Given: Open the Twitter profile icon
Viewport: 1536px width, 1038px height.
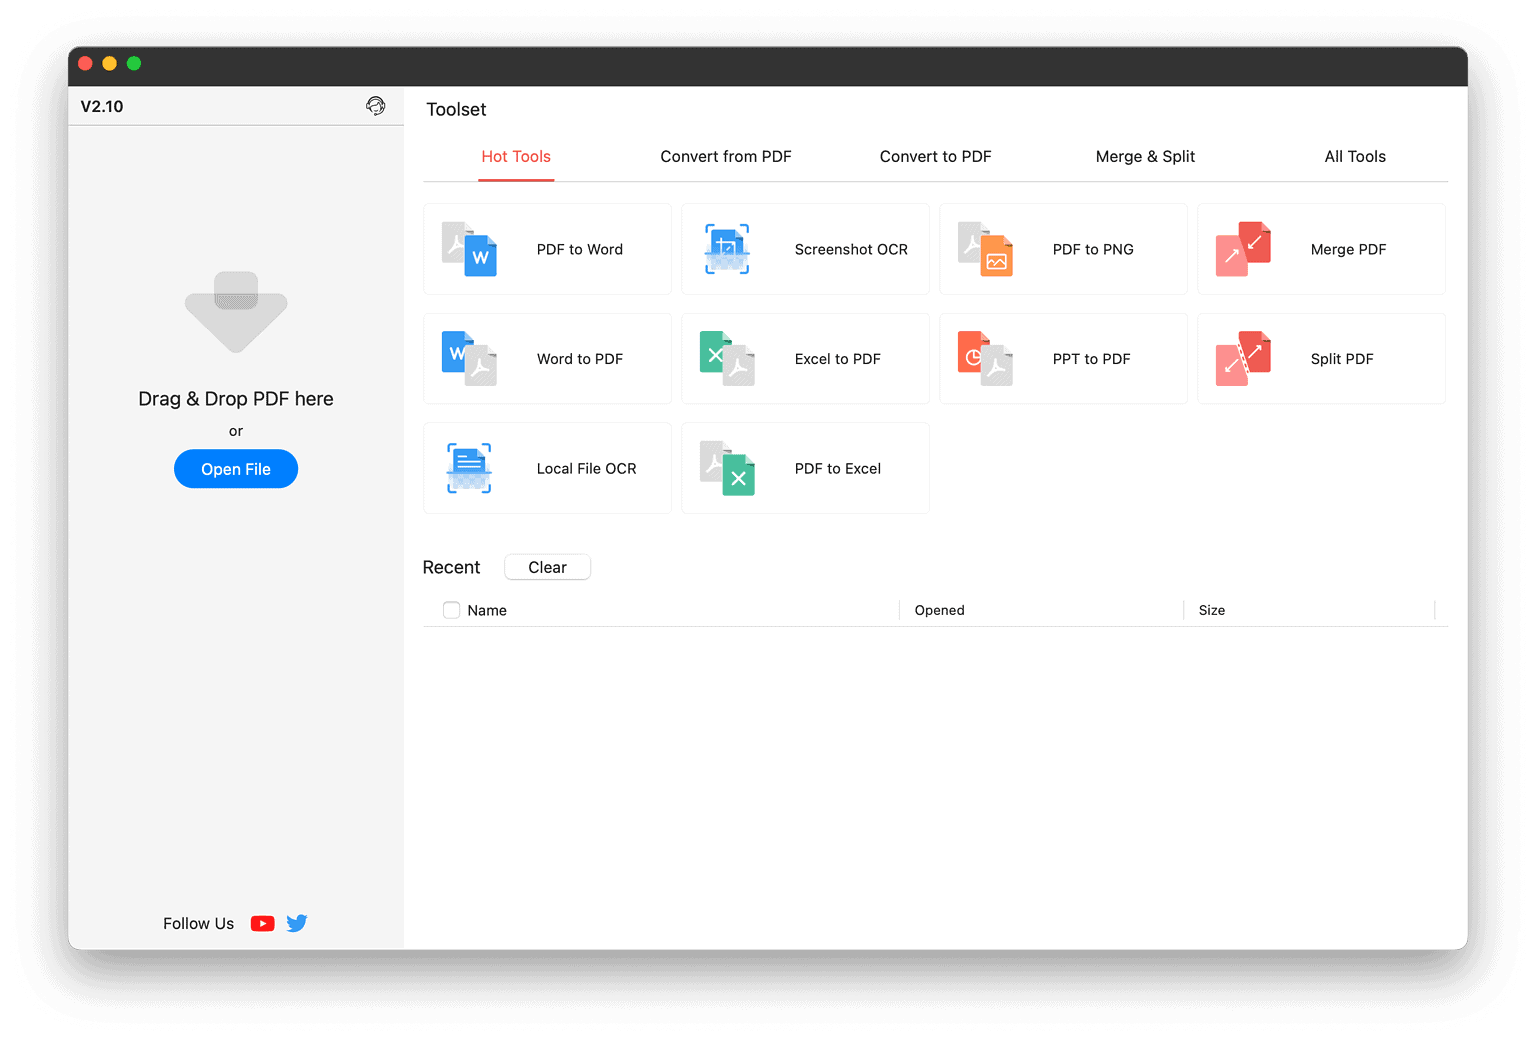Looking at the screenshot, I should click(x=297, y=923).
